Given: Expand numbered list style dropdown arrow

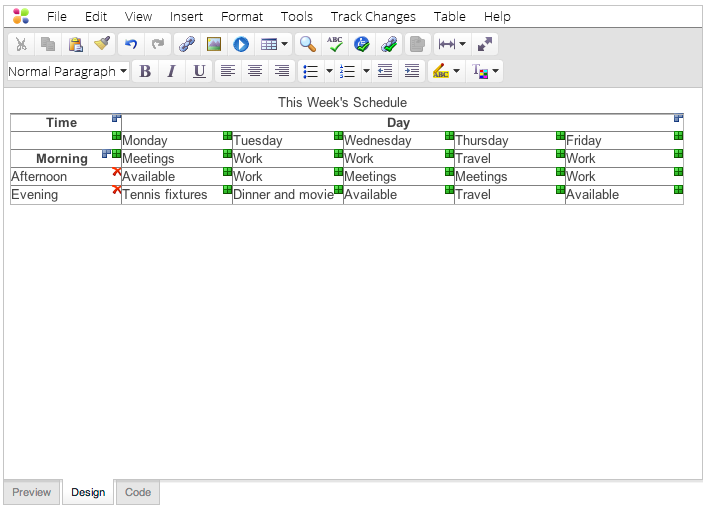Looking at the screenshot, I should tap(366, 72).
